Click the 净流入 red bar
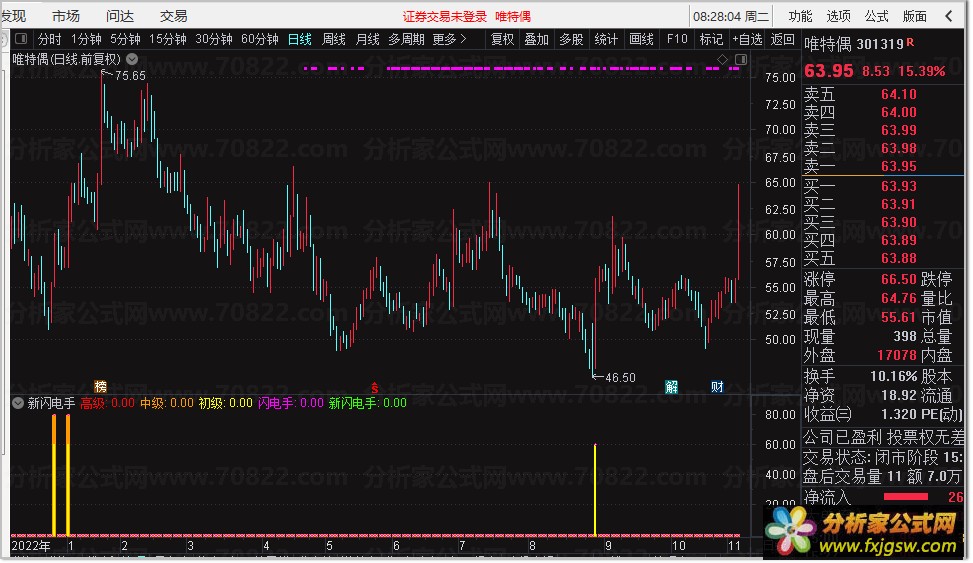 click(x=905, y=497)
